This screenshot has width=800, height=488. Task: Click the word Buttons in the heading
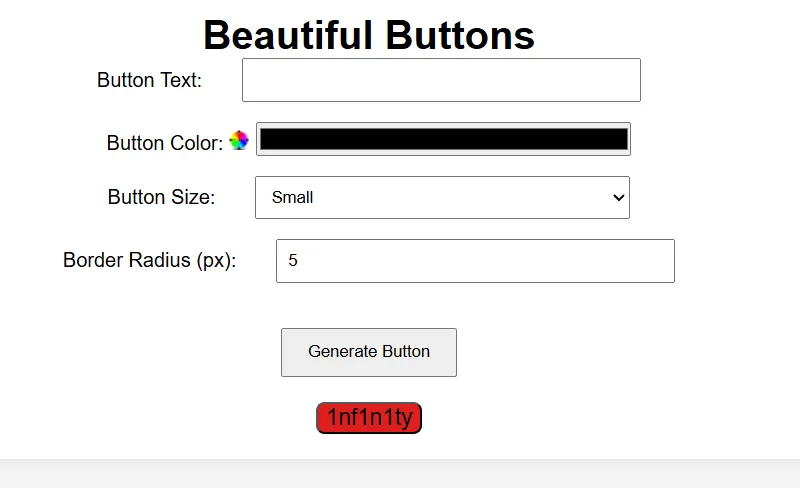pos(460,35)
